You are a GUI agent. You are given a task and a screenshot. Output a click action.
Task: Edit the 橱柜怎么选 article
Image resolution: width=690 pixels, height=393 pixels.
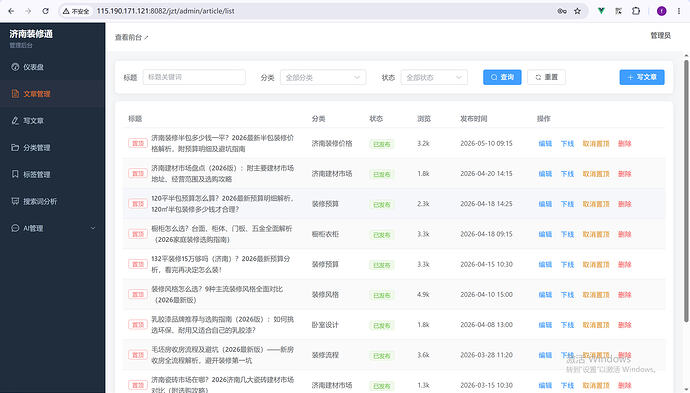pyautogui.click(x=545, y=234)
